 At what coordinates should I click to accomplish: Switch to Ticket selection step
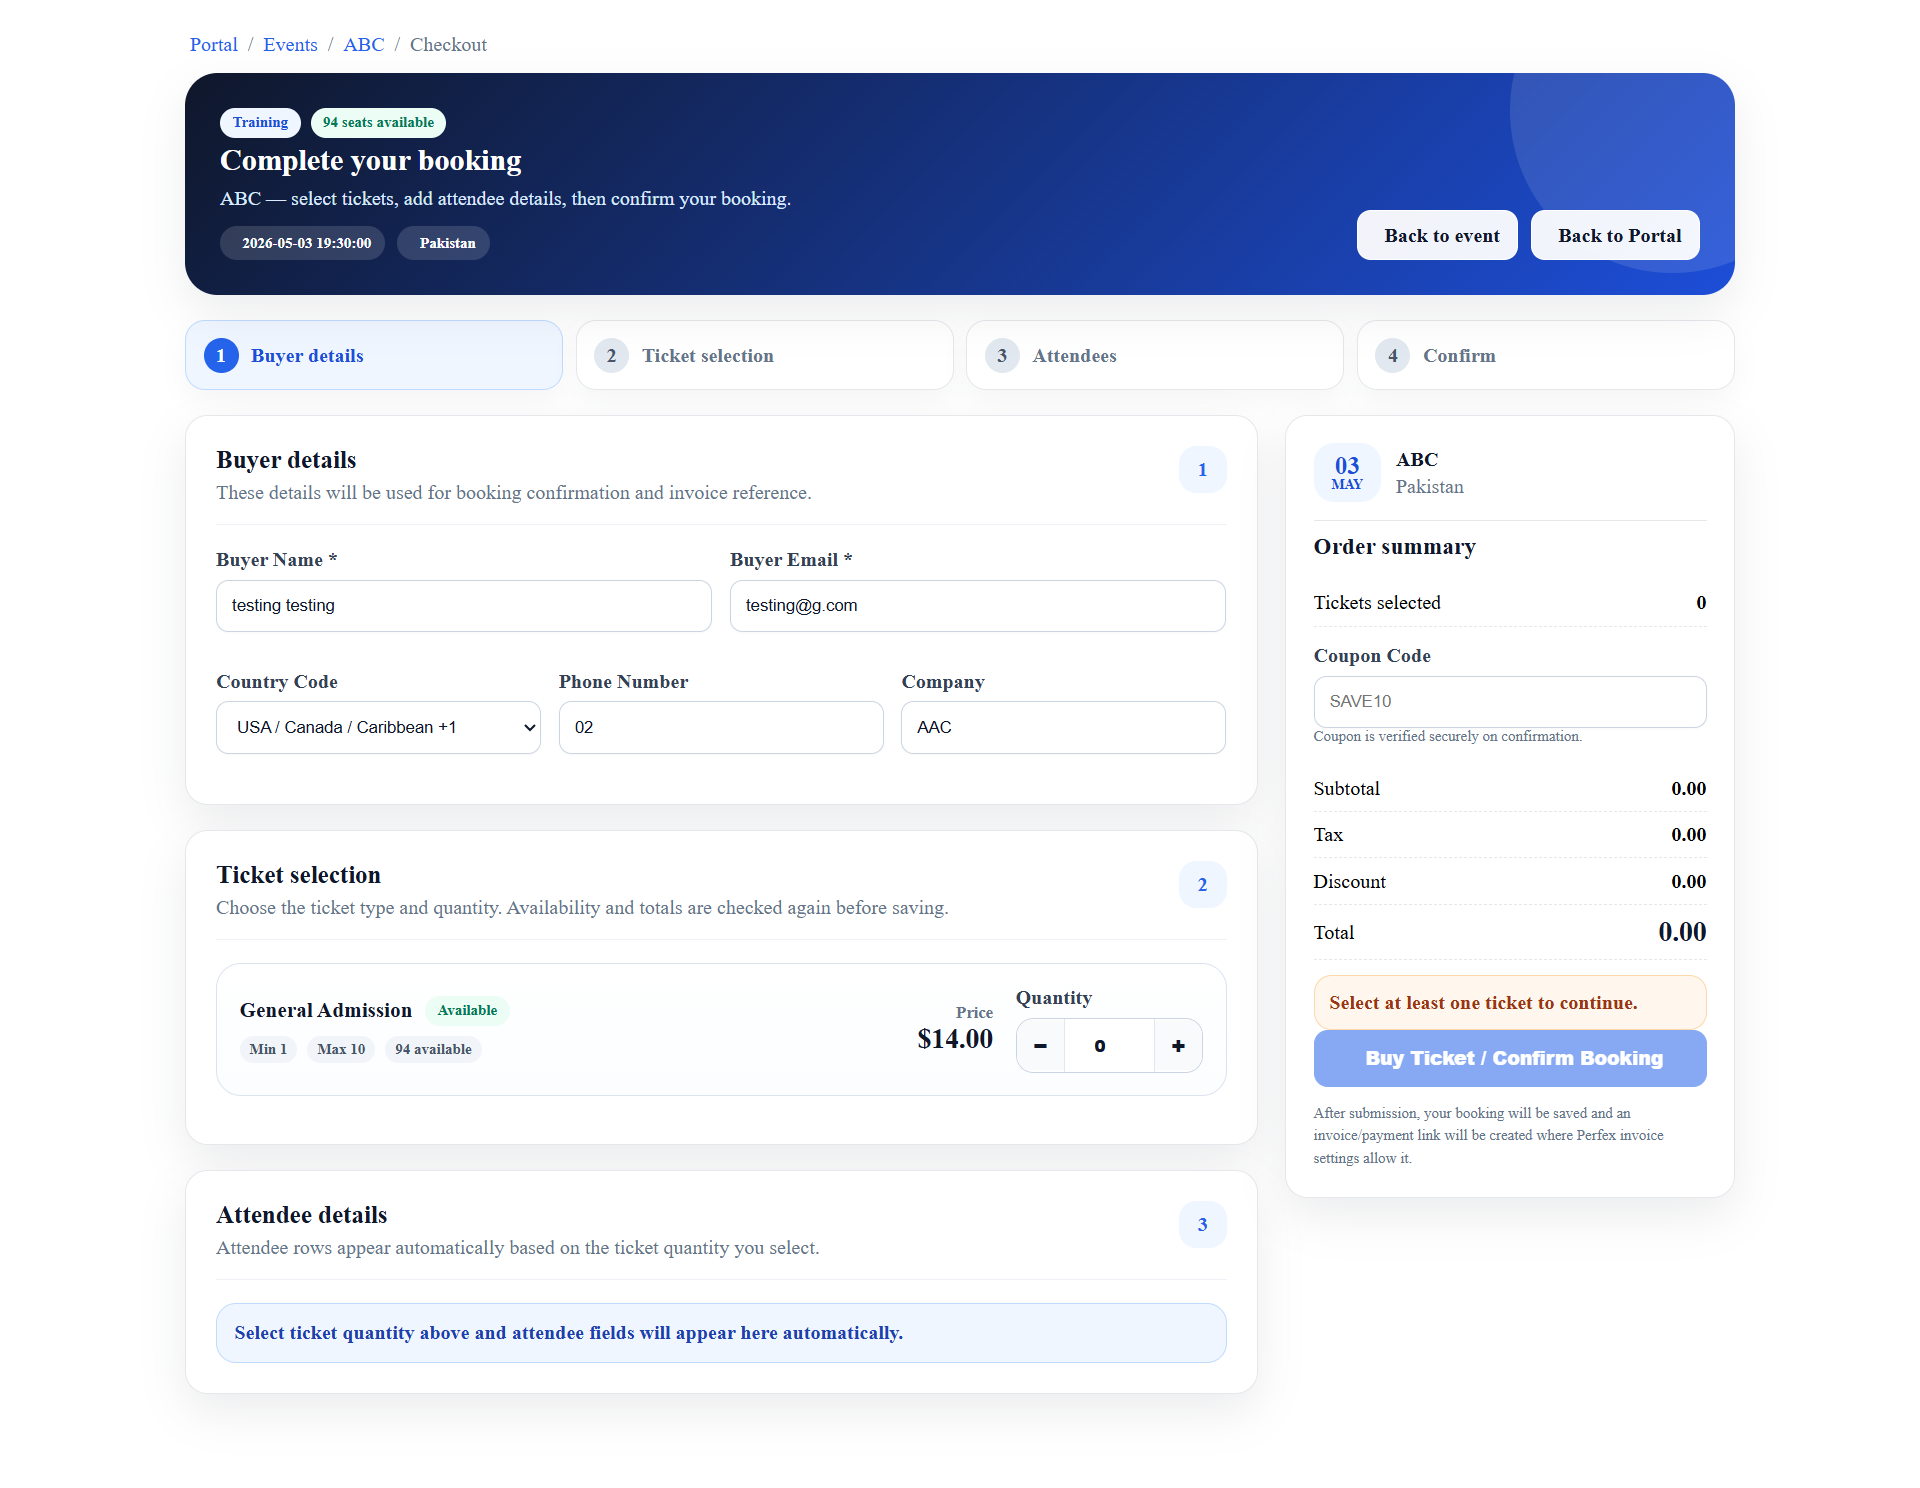764,356
